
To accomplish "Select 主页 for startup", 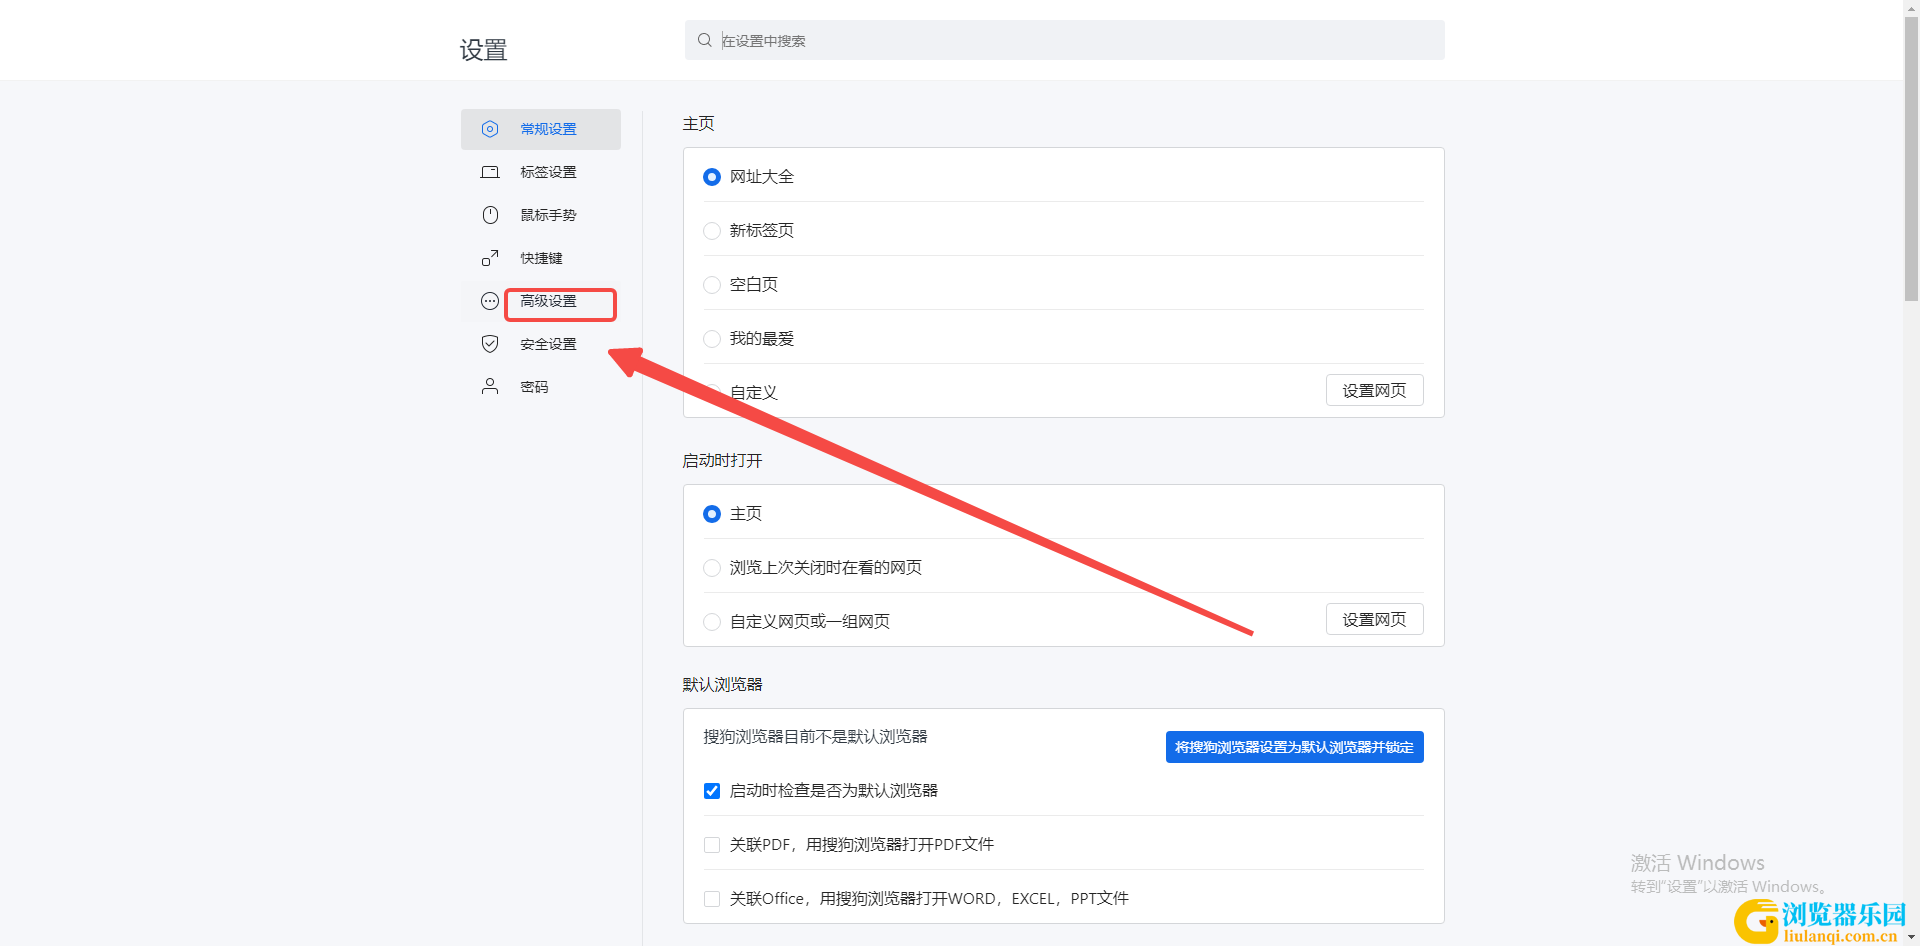I will click(x=712, y=514).
